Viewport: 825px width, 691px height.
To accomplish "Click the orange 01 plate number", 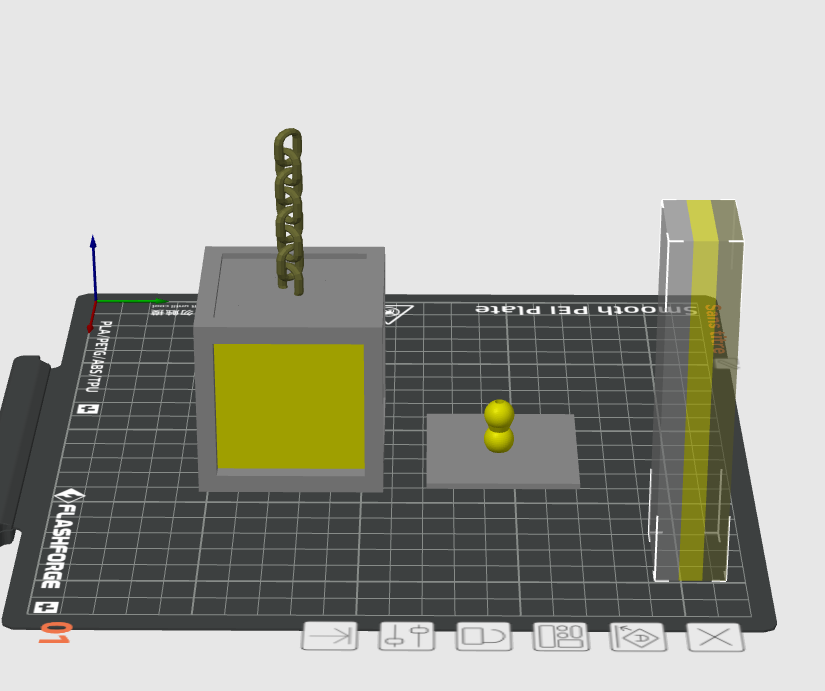I will (55, 633).
